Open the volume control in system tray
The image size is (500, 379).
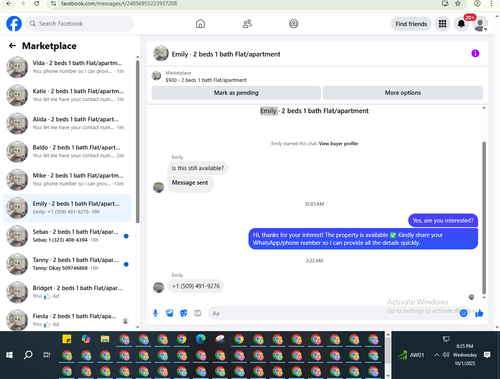(x=446, y=355)
